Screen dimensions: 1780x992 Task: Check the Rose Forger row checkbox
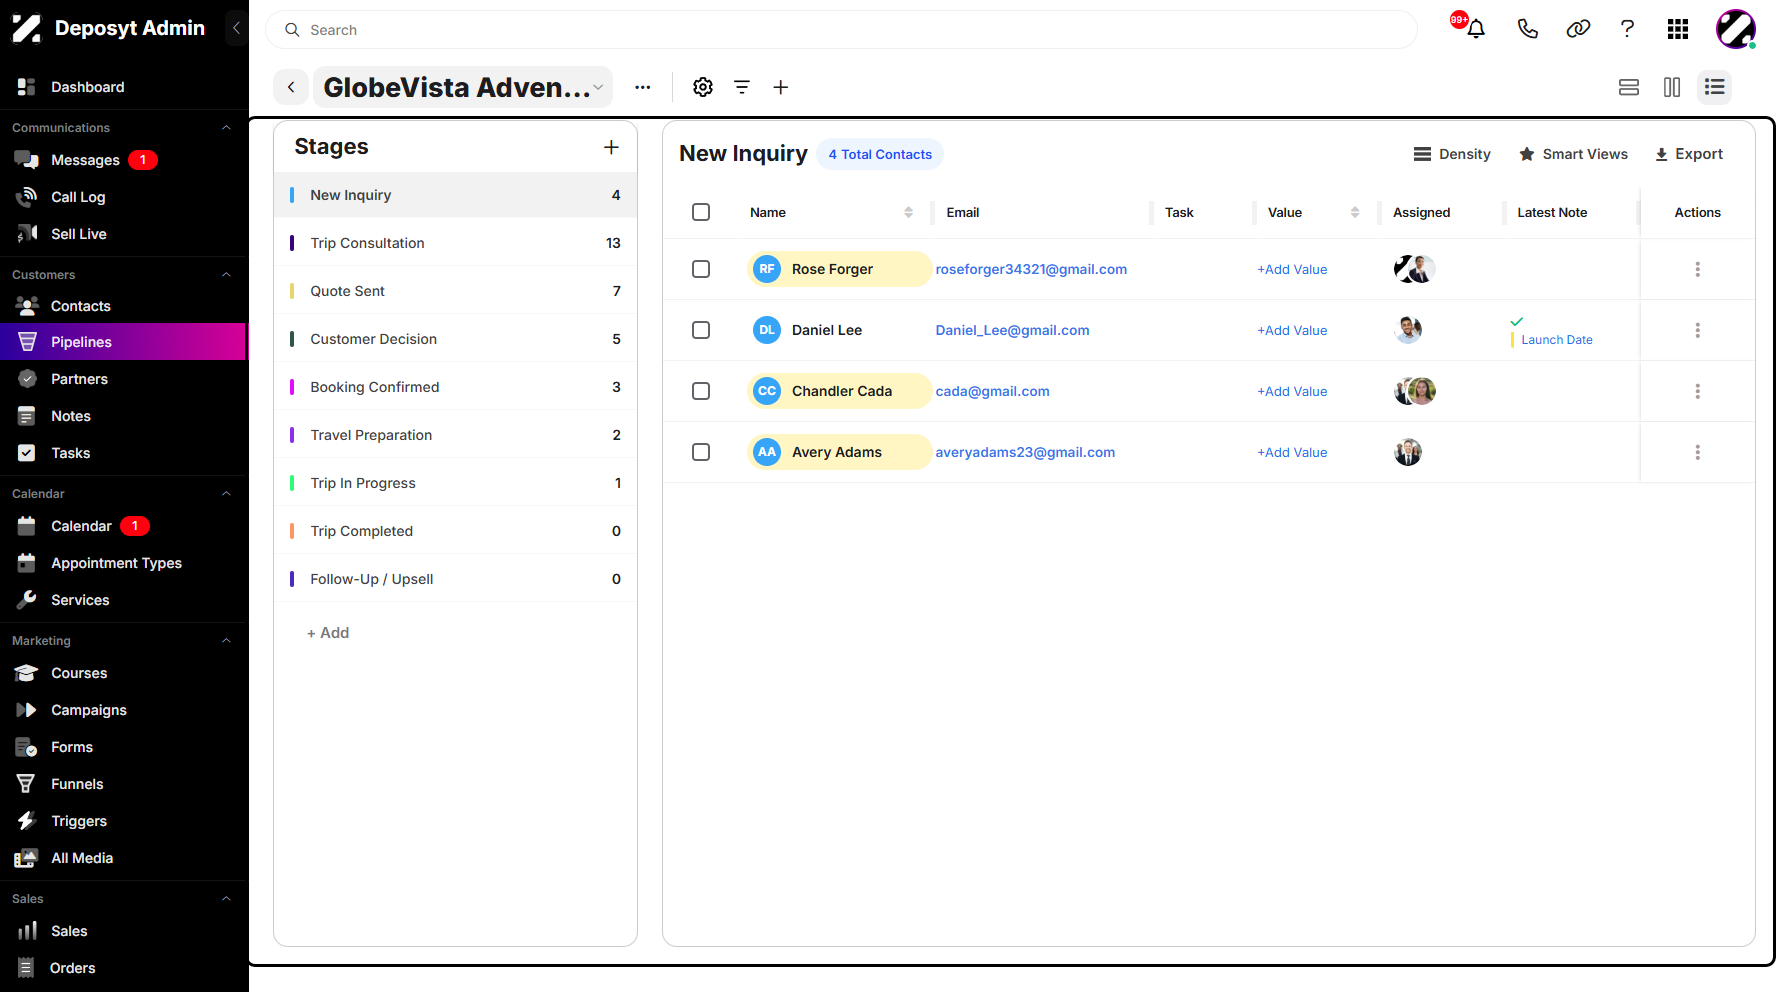[x=701, y=269]
